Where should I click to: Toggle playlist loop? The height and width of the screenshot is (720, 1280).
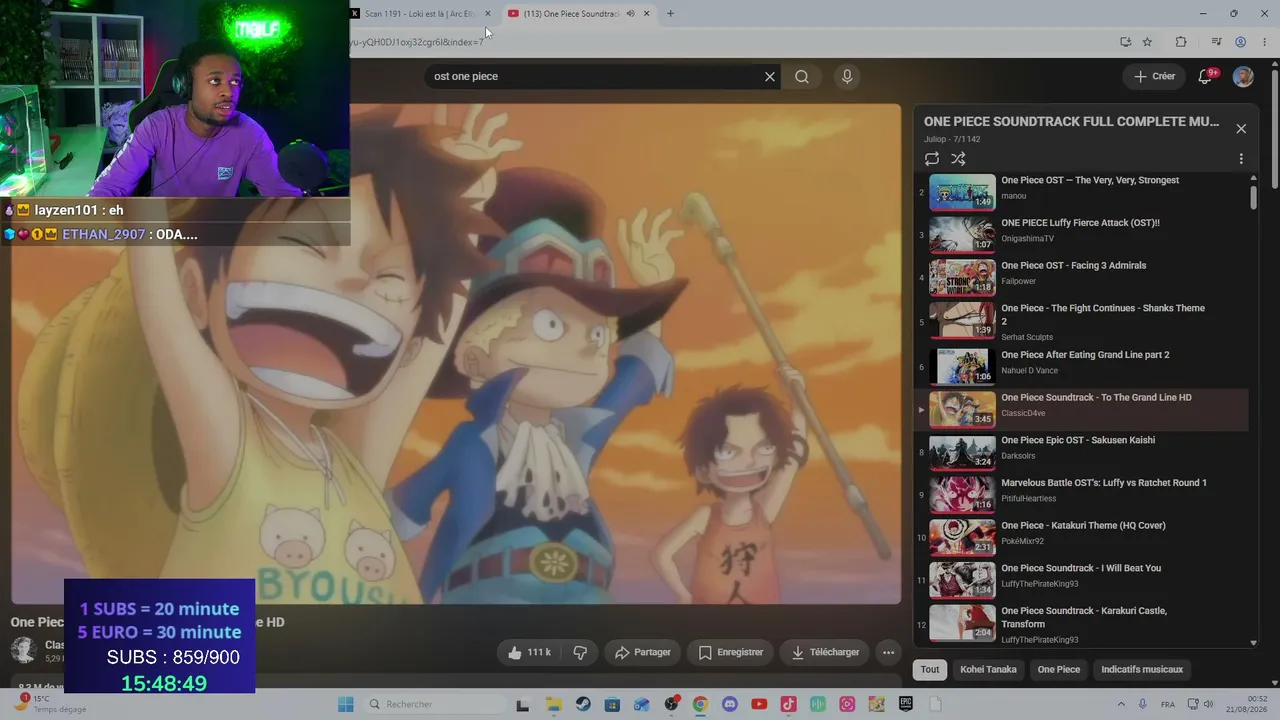pyautogui.click(x=932, y=159)
